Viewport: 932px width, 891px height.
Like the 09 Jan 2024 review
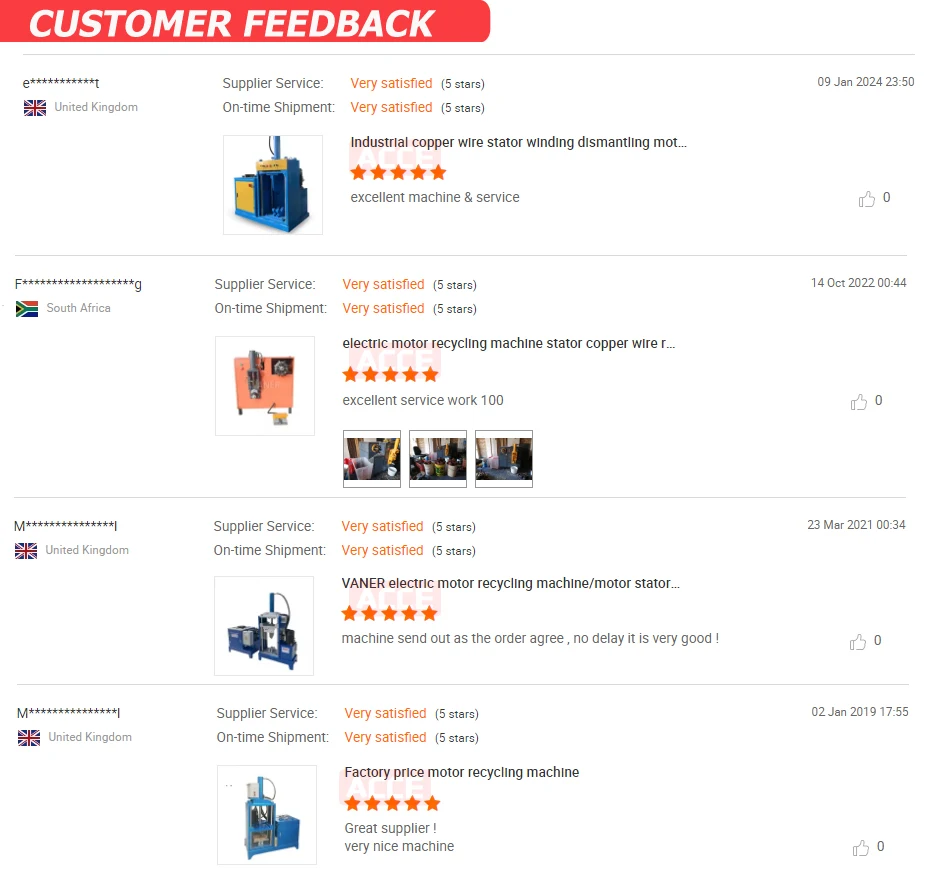pos(867,199)
